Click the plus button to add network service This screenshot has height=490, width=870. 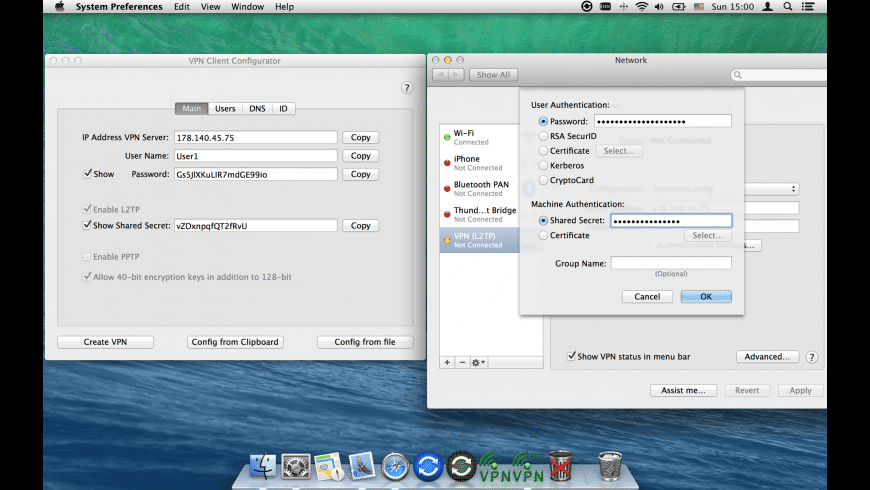point(447,362)
